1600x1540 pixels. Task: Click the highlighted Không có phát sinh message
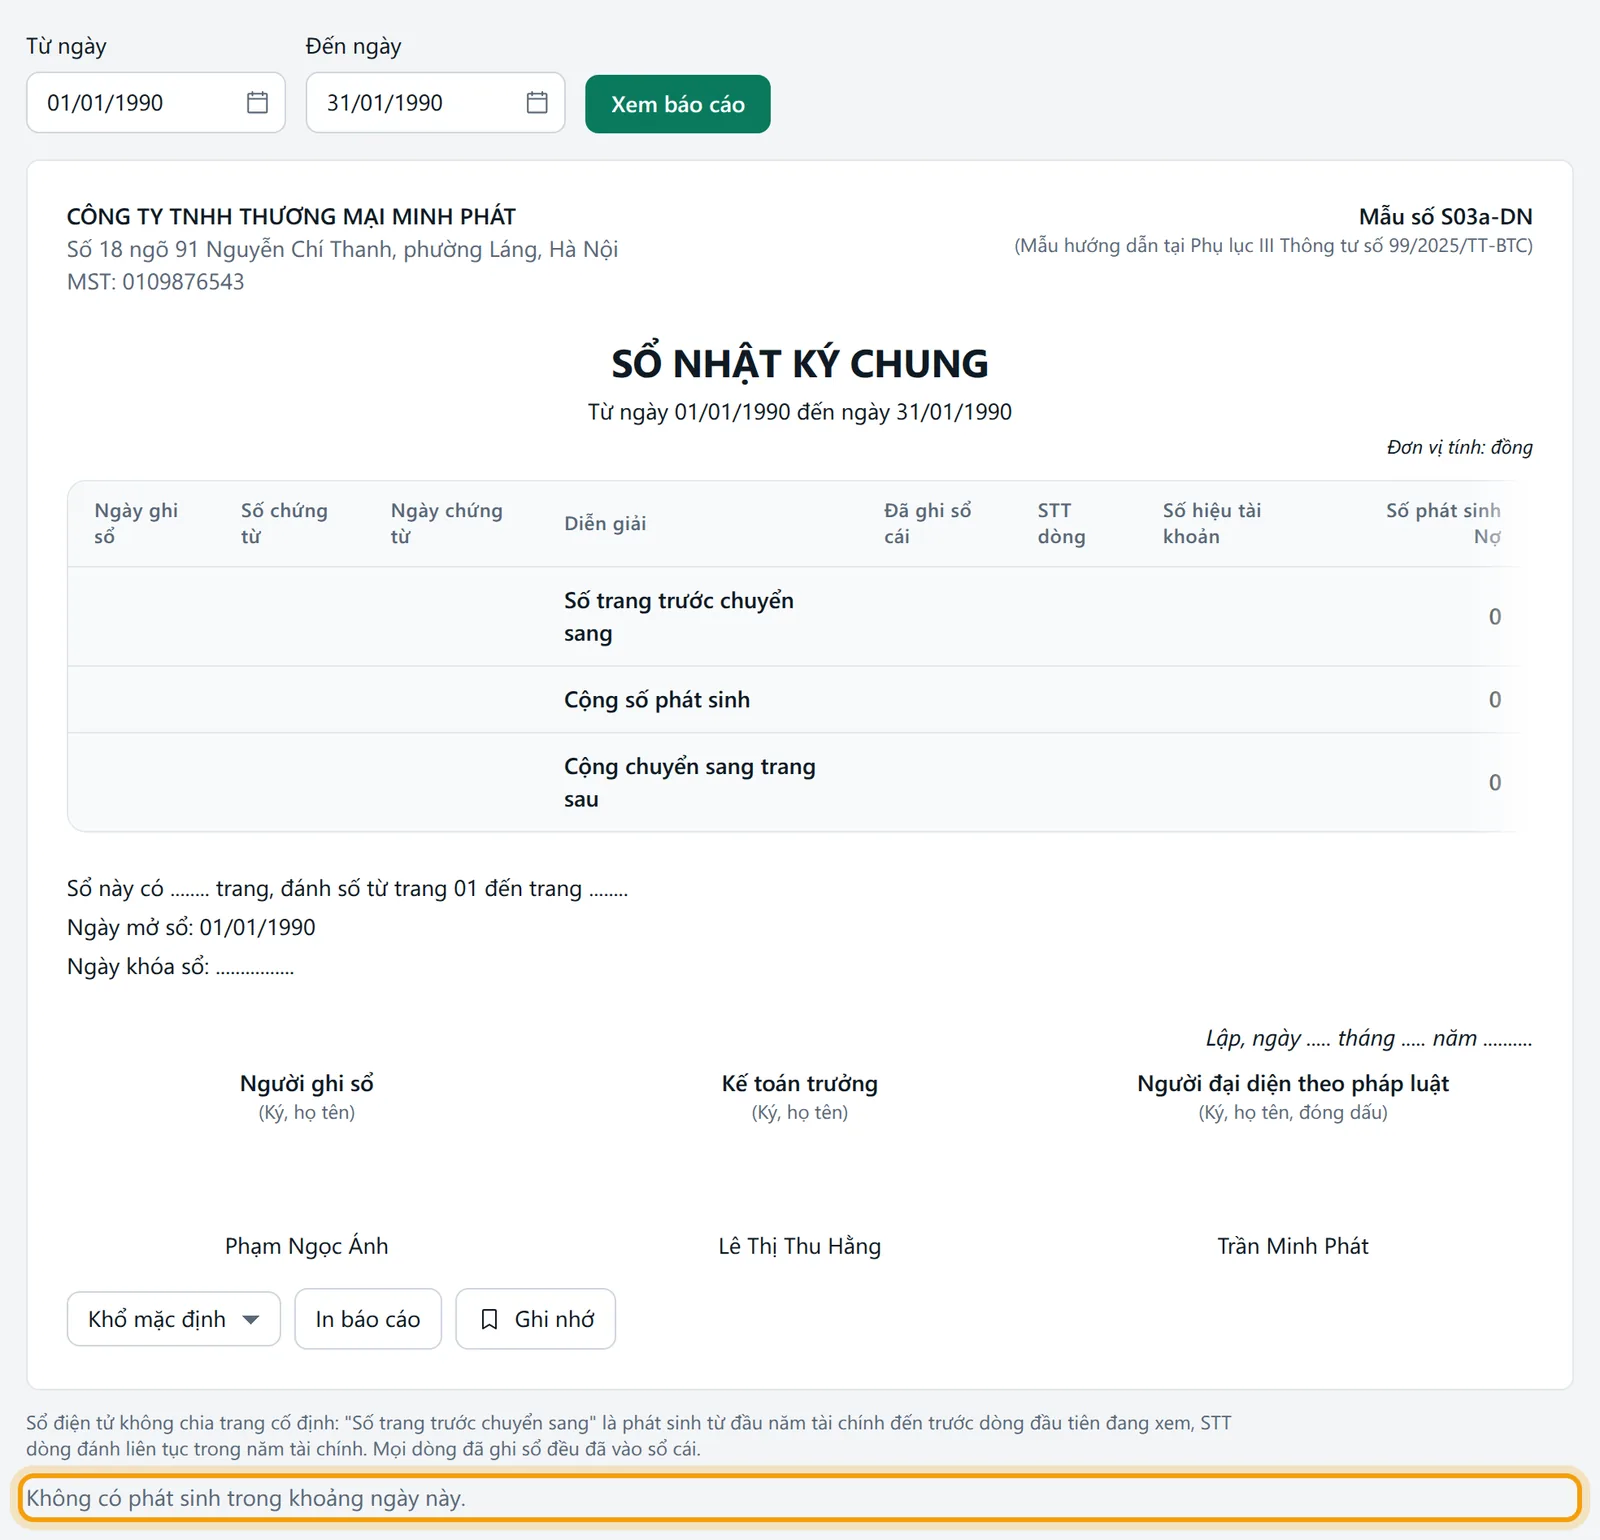click(800, 1498)
